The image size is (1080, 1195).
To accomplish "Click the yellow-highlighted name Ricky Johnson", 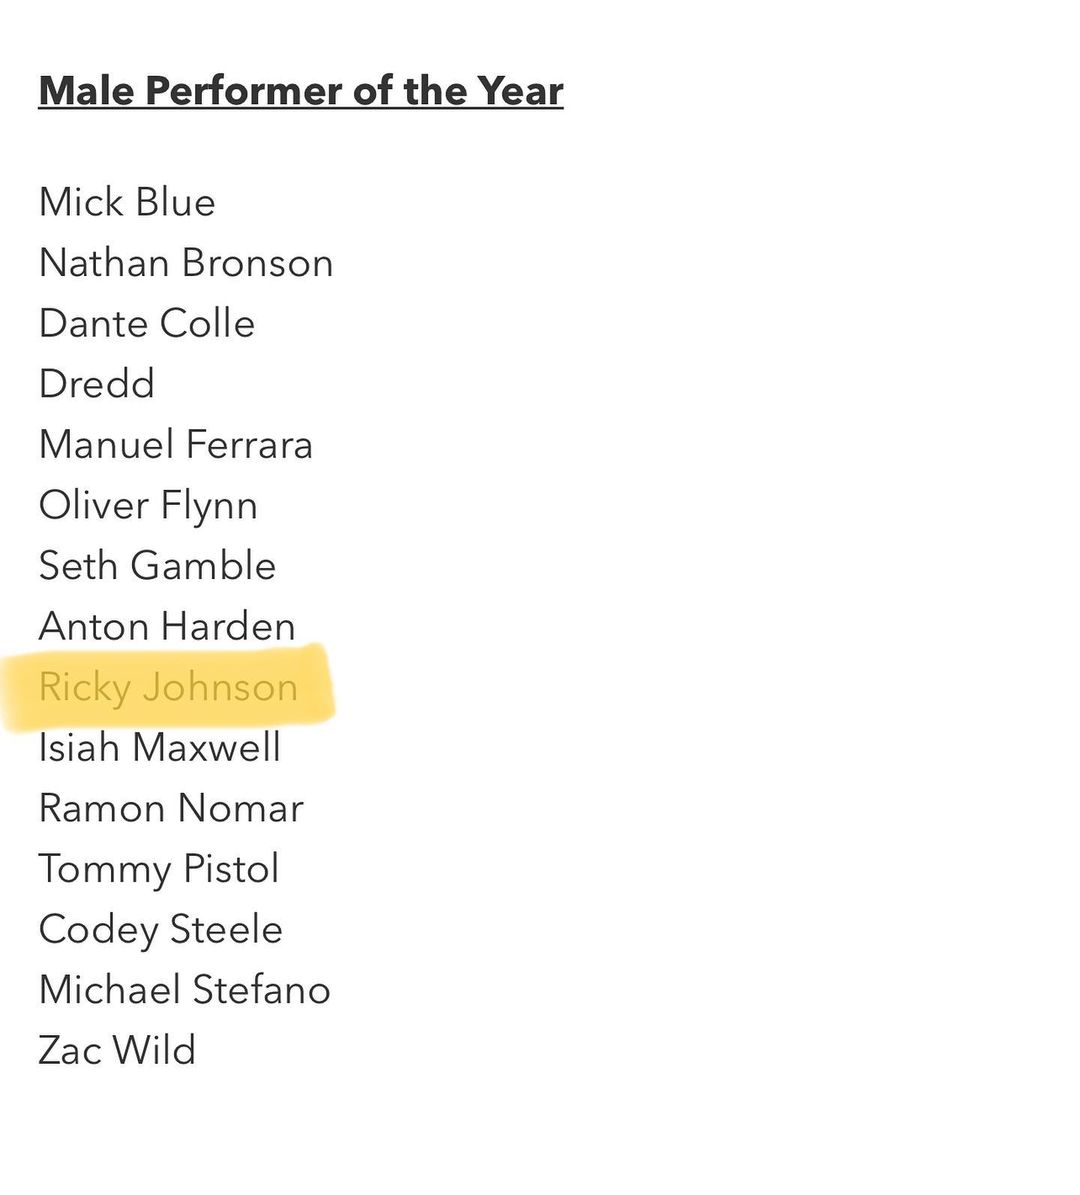I will (x=168, y=687).
